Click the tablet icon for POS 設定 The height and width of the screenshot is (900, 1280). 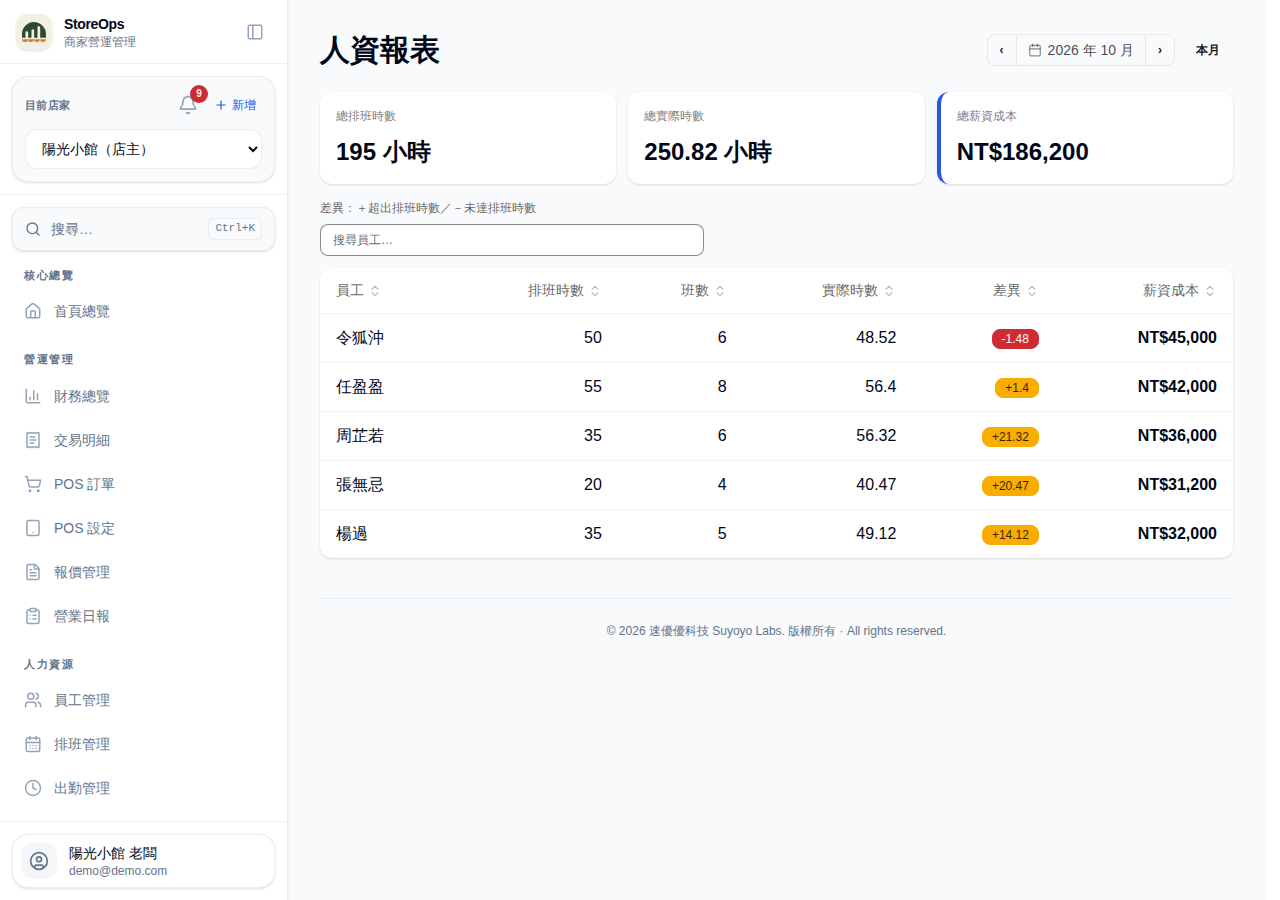(33, 528)
